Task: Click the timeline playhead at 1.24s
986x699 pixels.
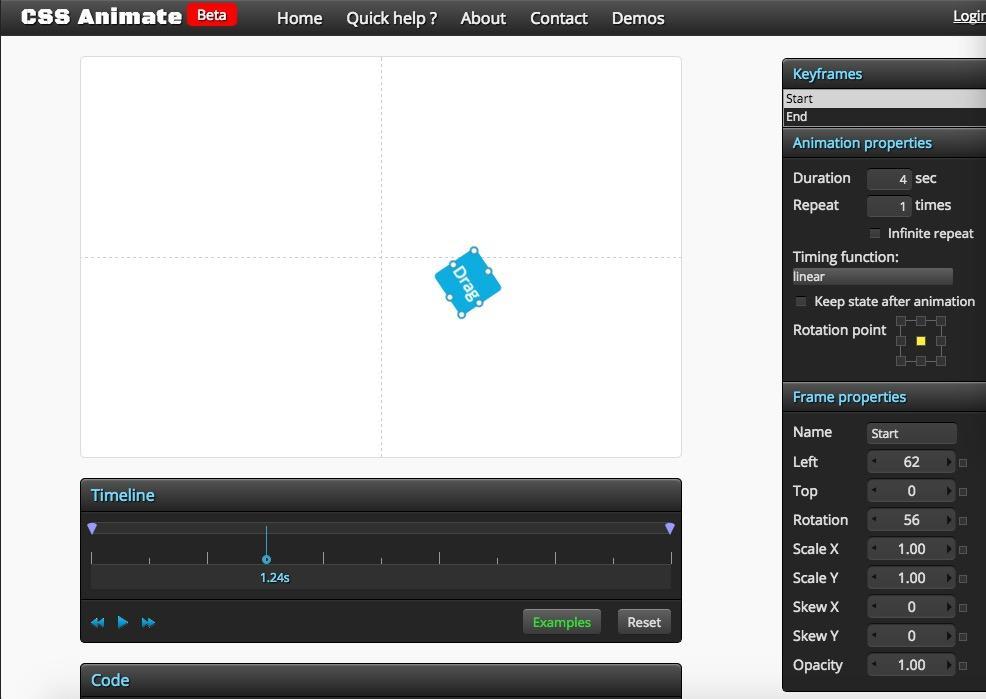Action: [x=266, y=559]
